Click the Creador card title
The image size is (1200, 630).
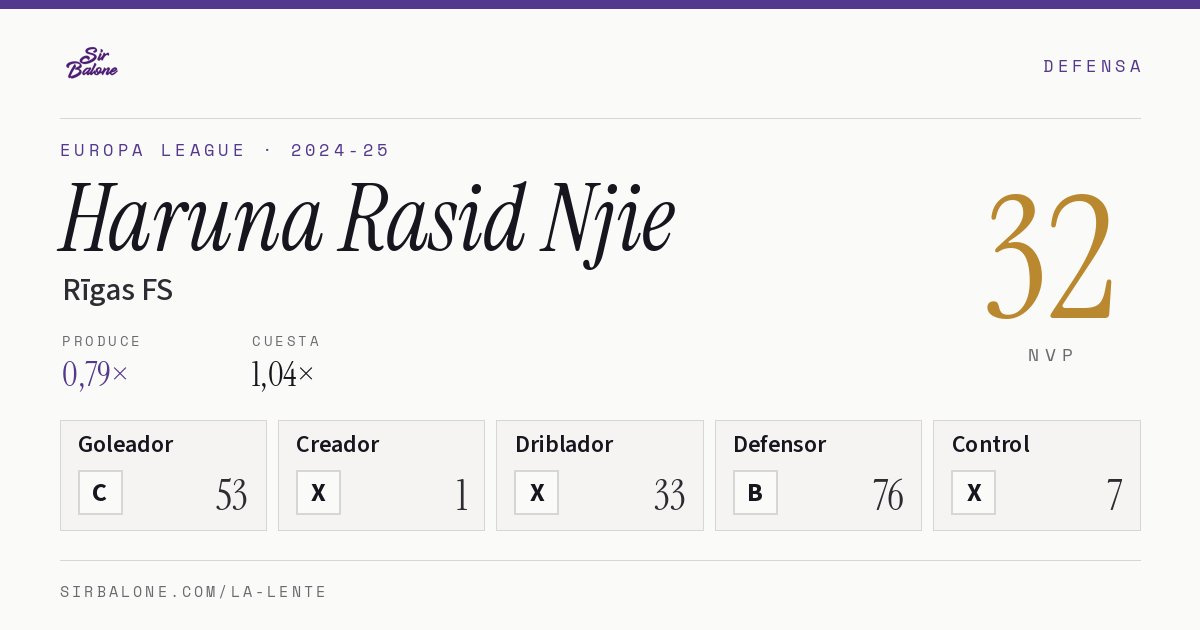tap(337, 444)
